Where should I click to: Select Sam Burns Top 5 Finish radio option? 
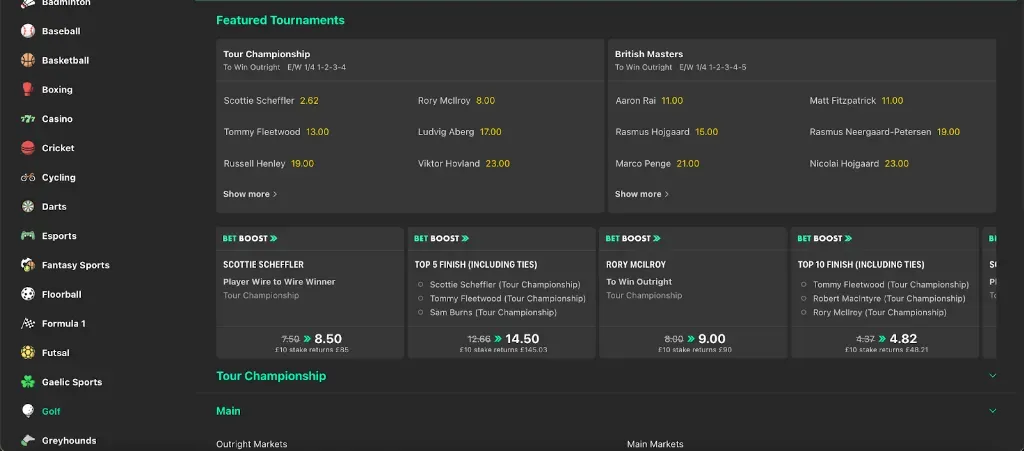tap(421, 313)
